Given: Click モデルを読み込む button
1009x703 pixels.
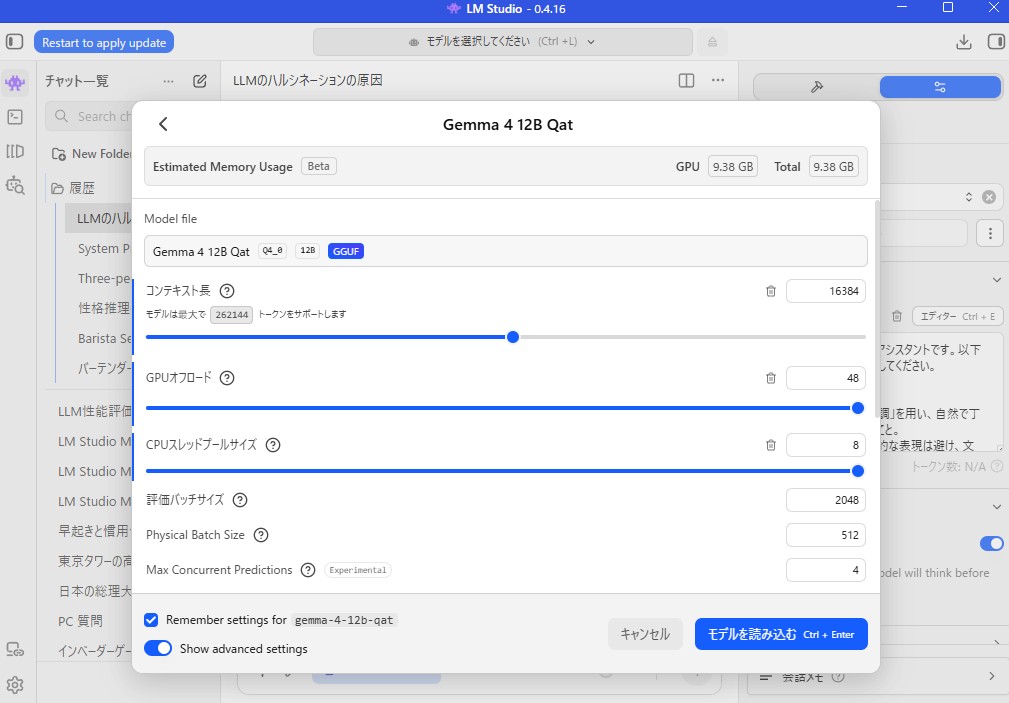Looking at the screenshot, I should [x=781, y=634].
